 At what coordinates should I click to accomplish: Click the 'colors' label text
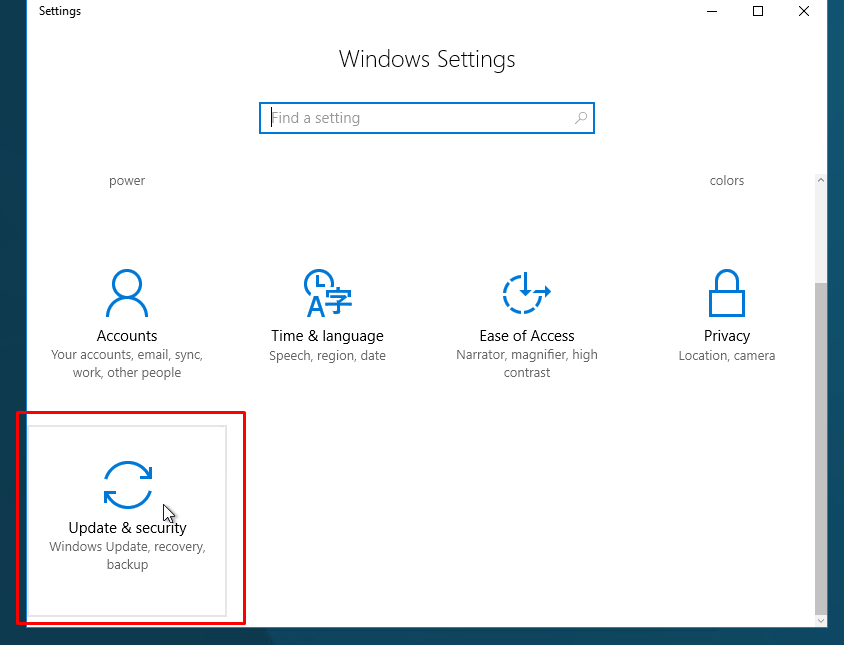(727, 180)
